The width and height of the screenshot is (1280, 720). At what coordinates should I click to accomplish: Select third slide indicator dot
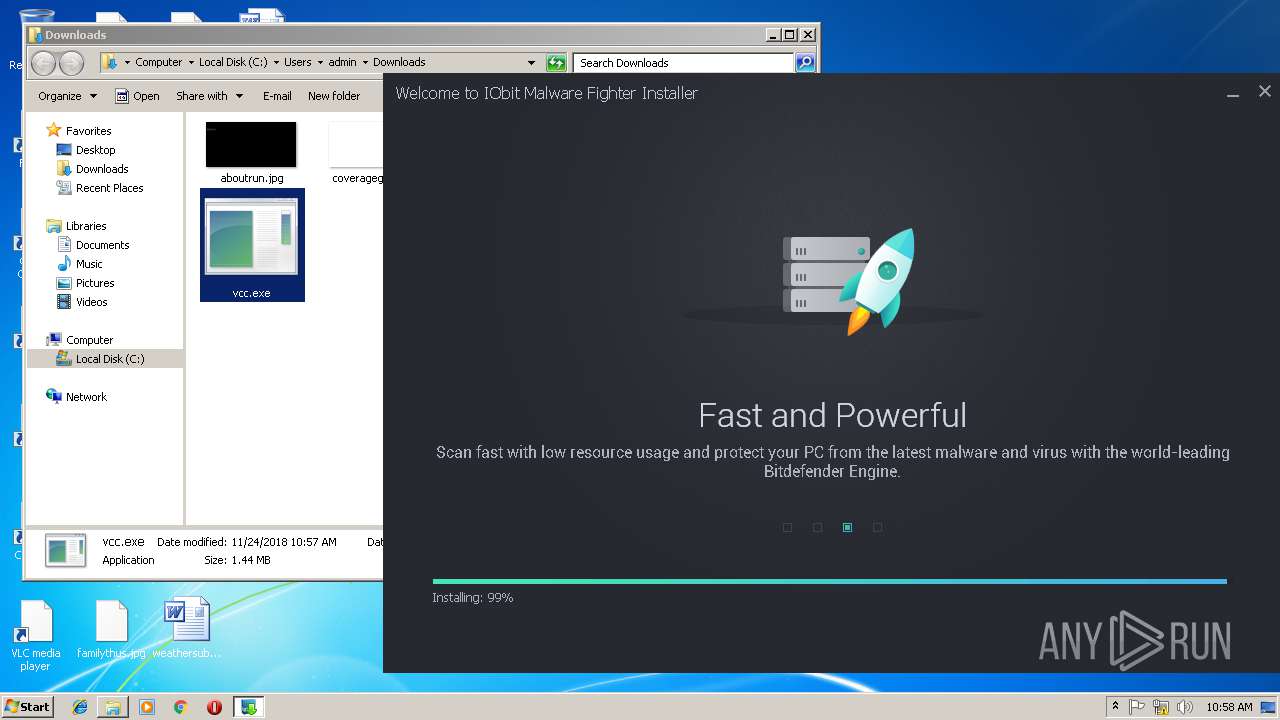(847, 527)
